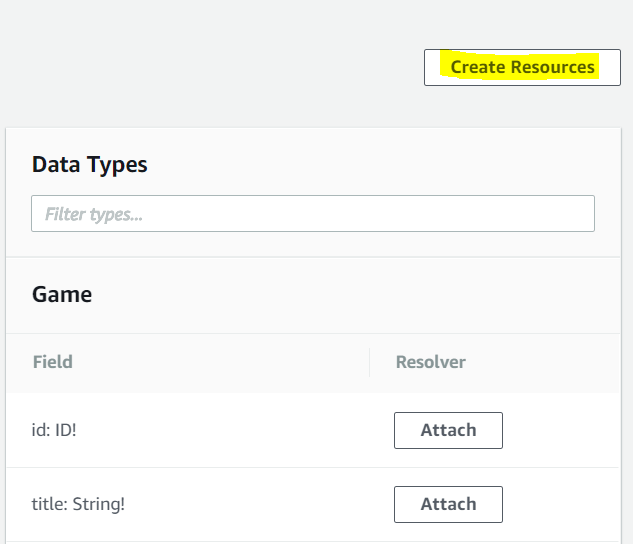
Task: Select the Game type heading
Action: (x=62, y=295)
